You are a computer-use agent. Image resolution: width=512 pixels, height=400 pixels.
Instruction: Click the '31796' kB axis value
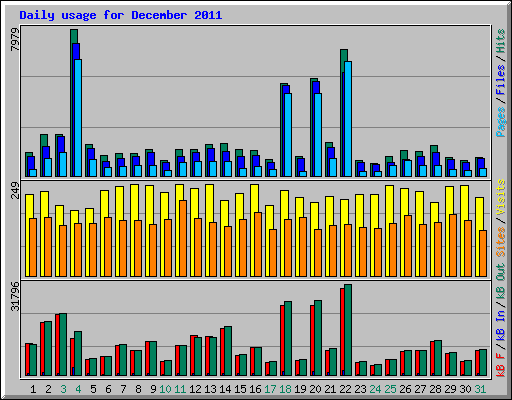15,296
